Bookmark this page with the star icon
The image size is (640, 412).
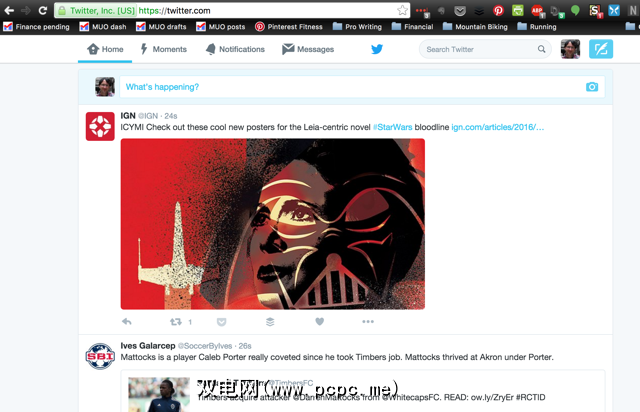pyautogui.click(x=402, y=10)
